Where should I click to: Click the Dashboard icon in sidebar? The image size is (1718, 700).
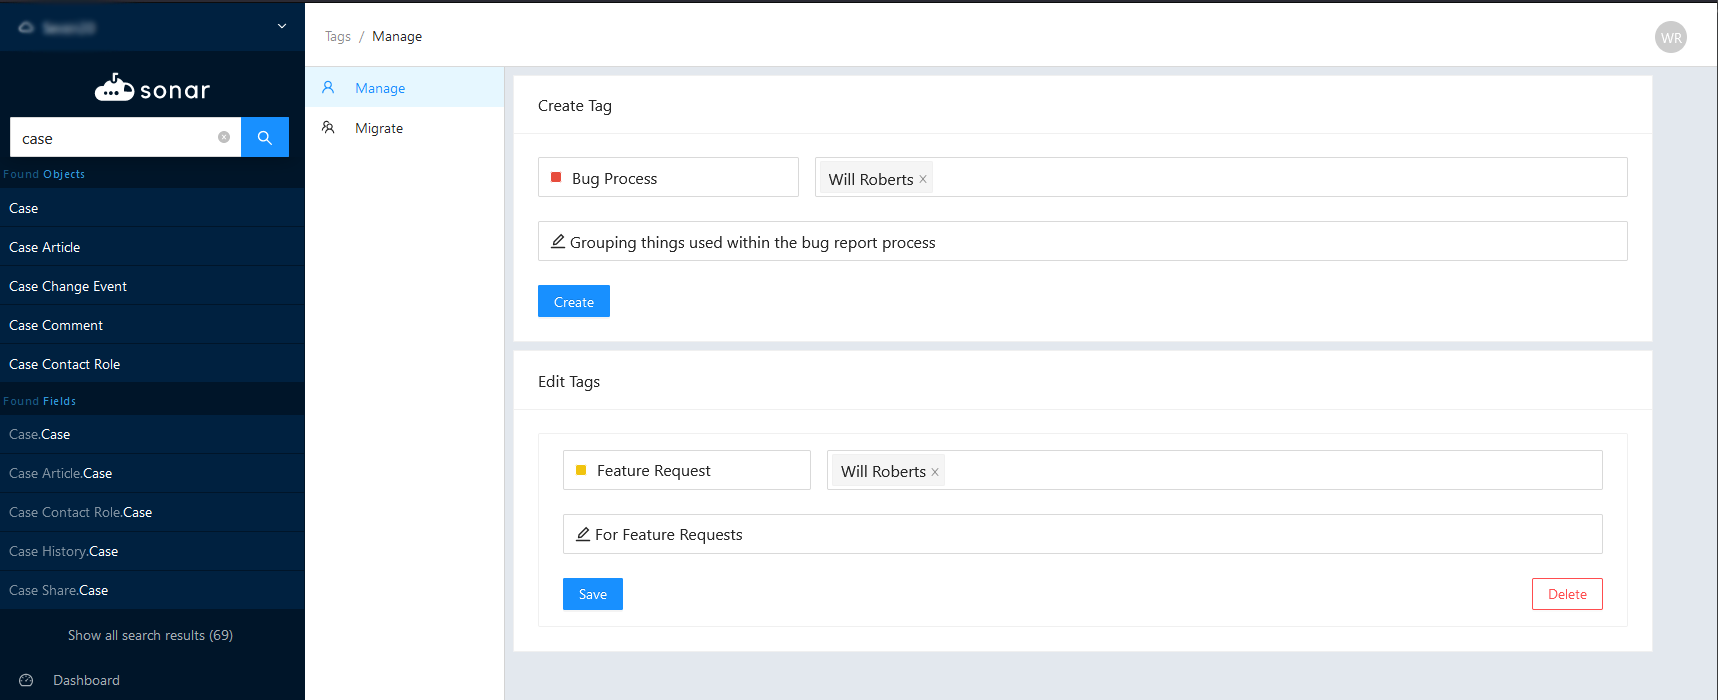[x=26, y=680]
